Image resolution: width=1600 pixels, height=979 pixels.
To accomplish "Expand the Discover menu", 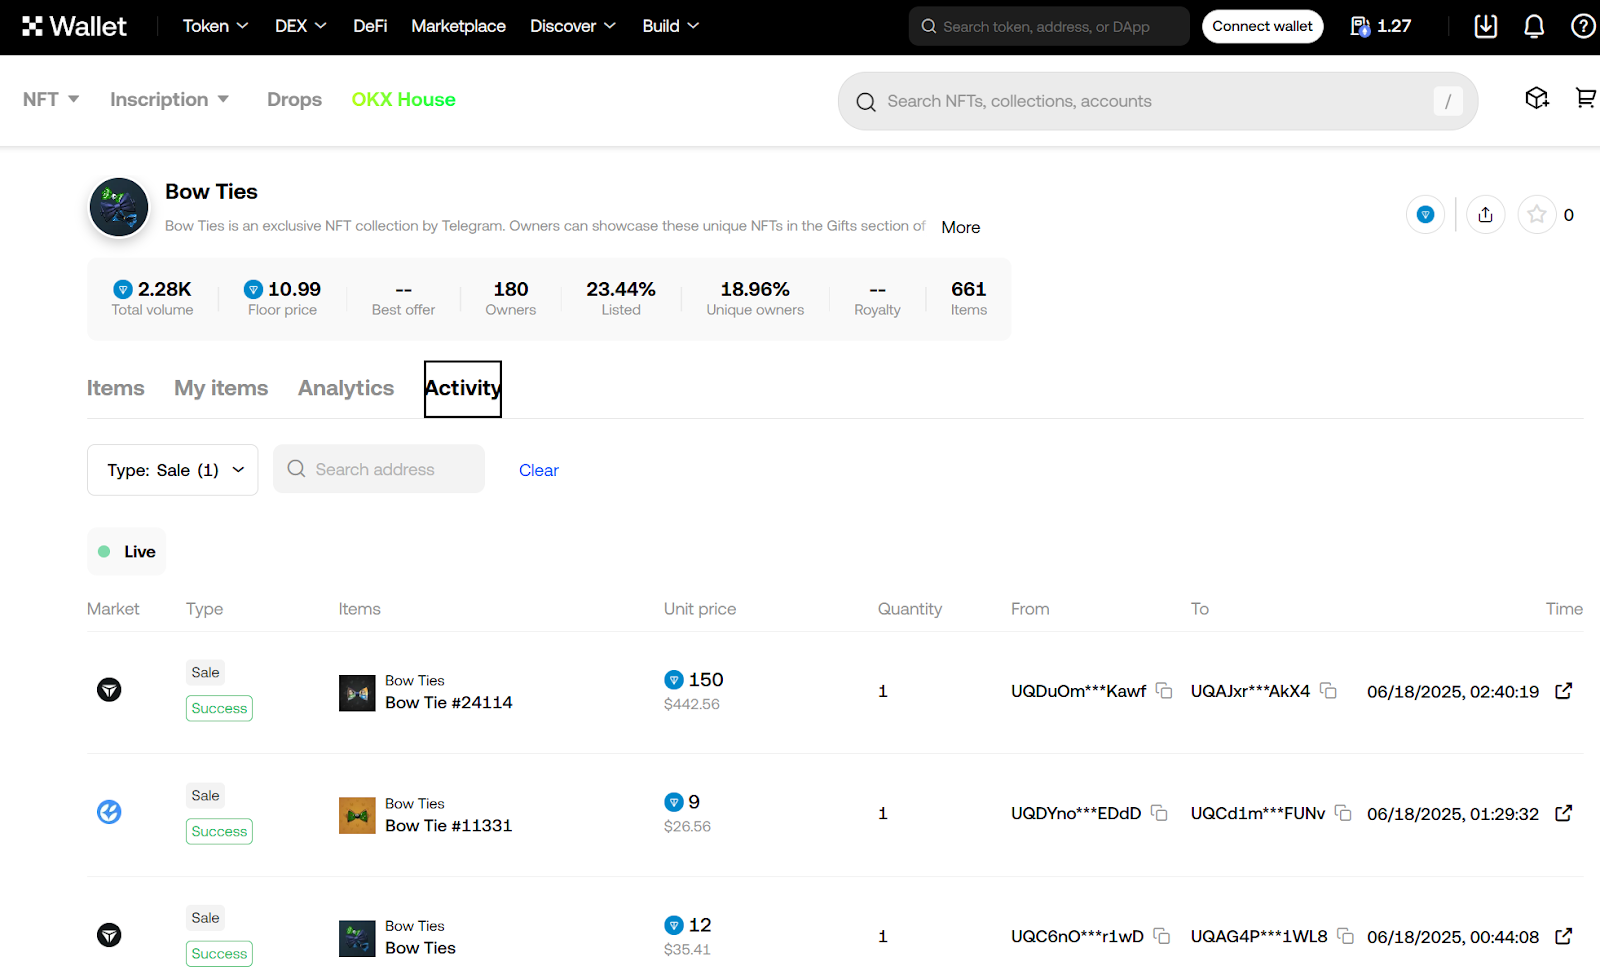I will coord(573,26).
